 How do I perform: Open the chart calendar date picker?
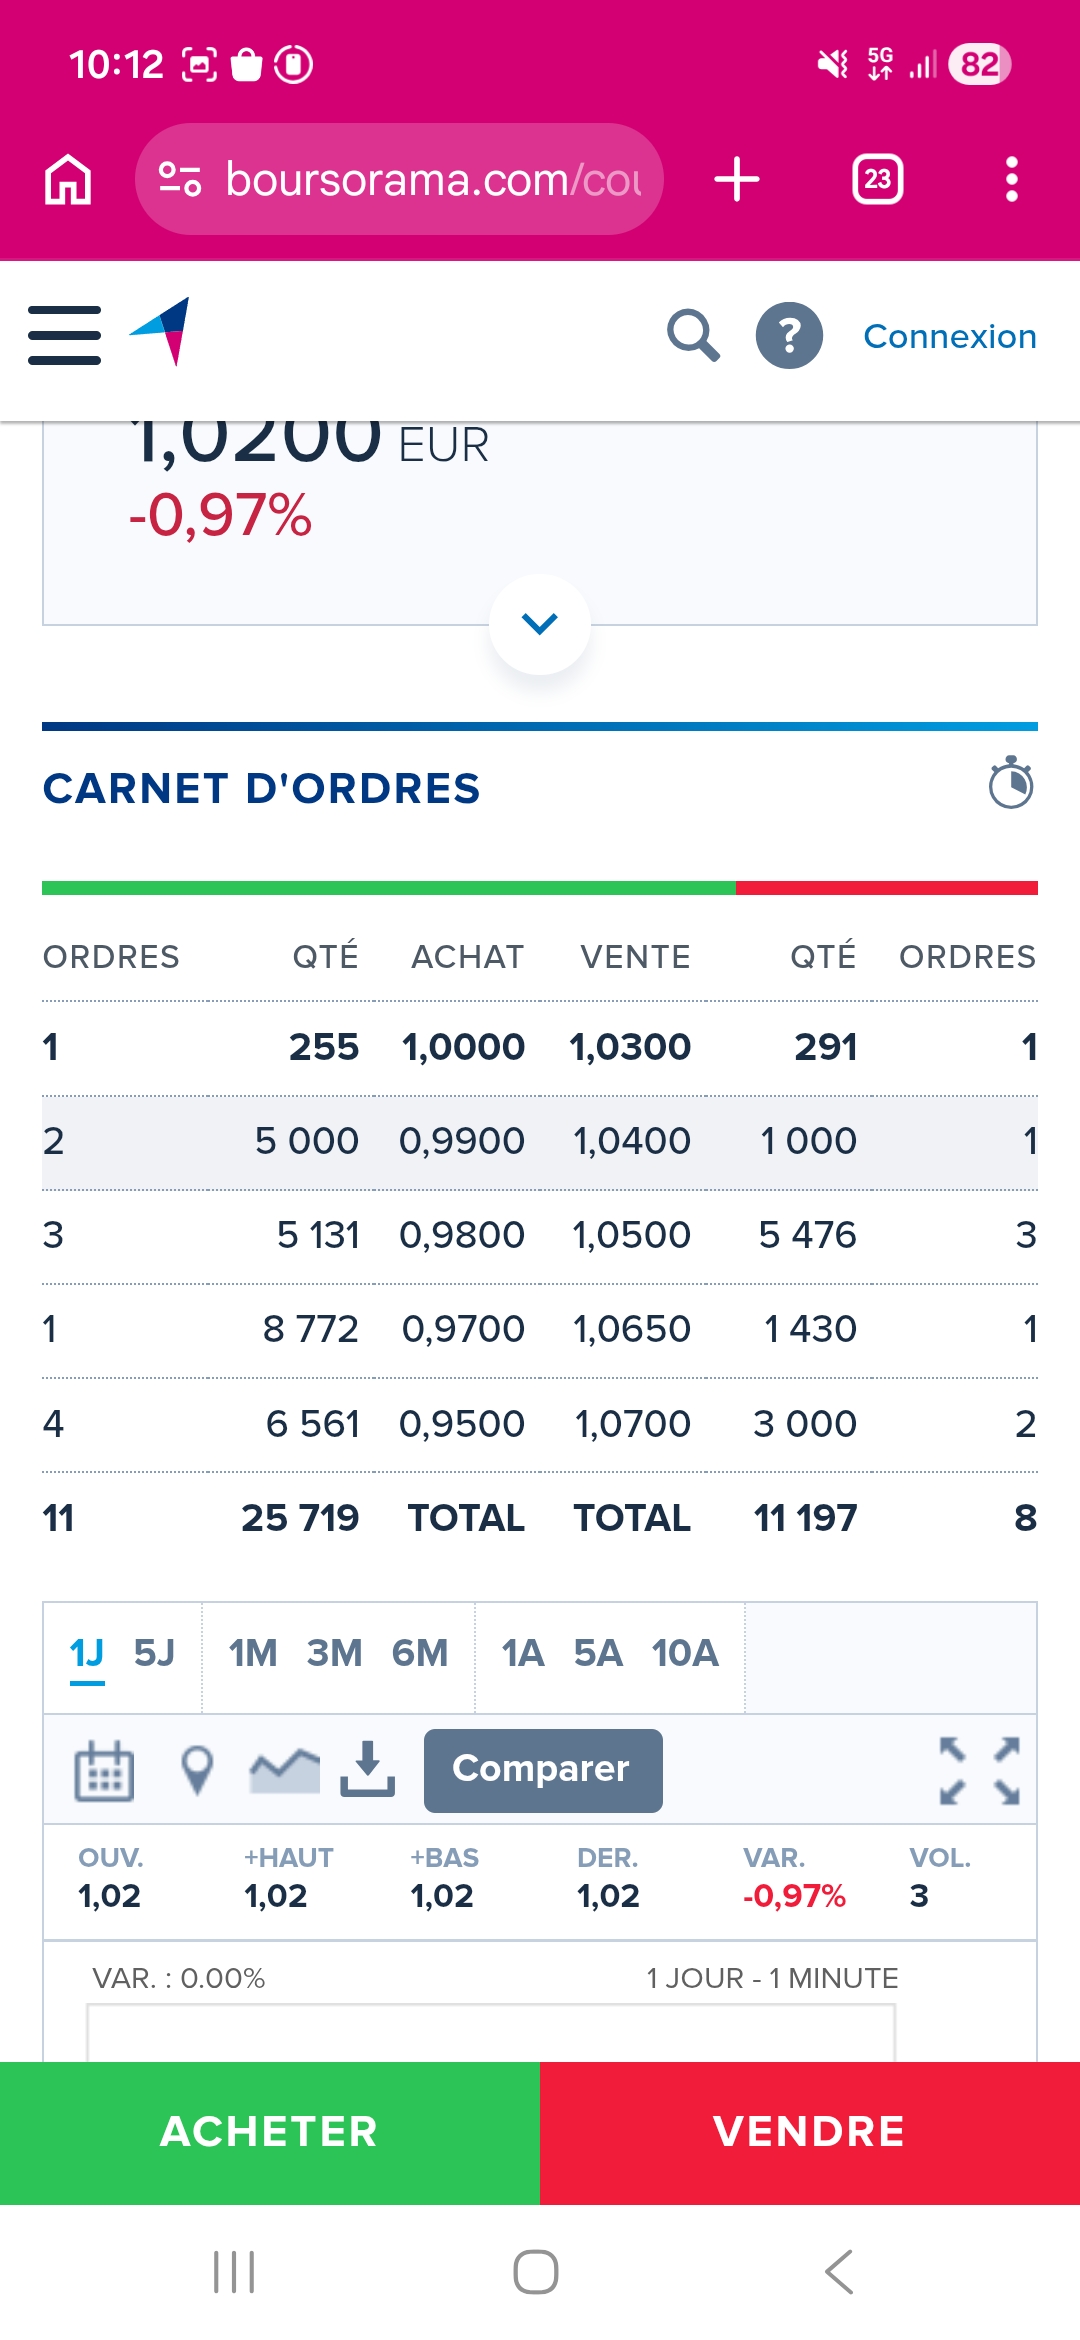click(104, 1771)
